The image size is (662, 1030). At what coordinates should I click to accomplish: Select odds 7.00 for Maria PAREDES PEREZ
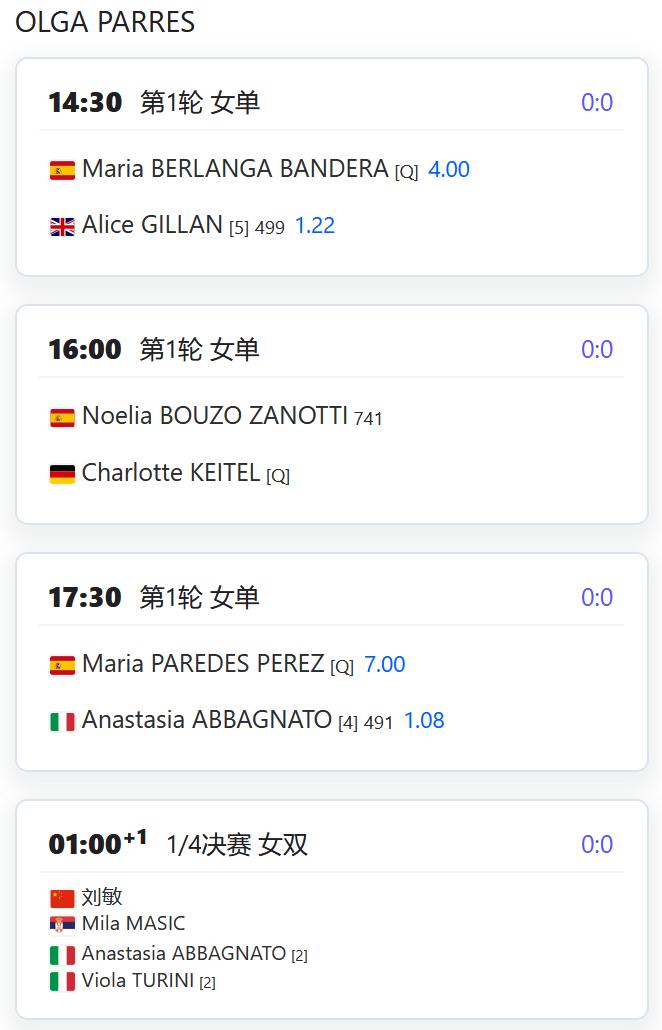coord(385,664)
